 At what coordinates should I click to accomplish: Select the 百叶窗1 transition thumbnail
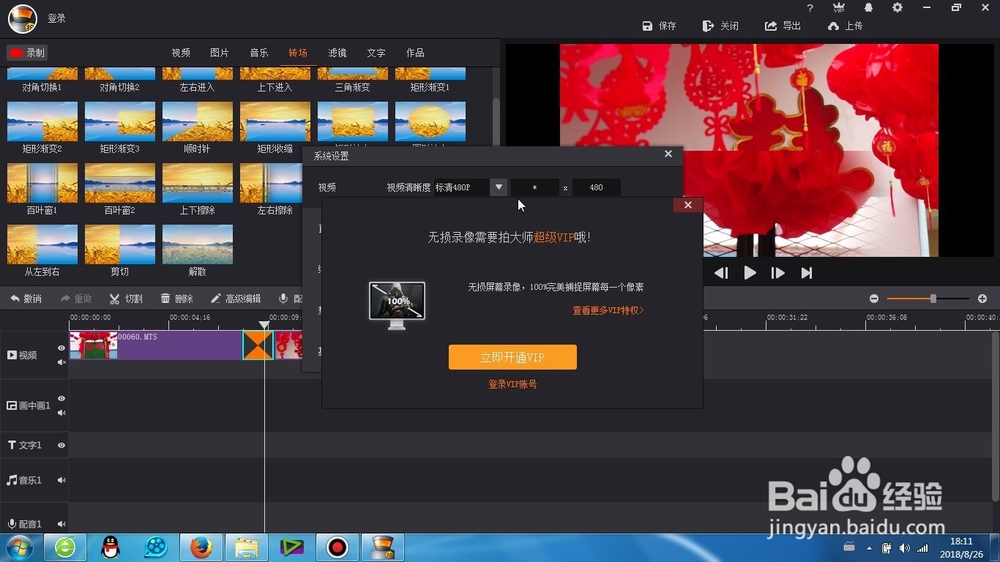pos(42,182)
